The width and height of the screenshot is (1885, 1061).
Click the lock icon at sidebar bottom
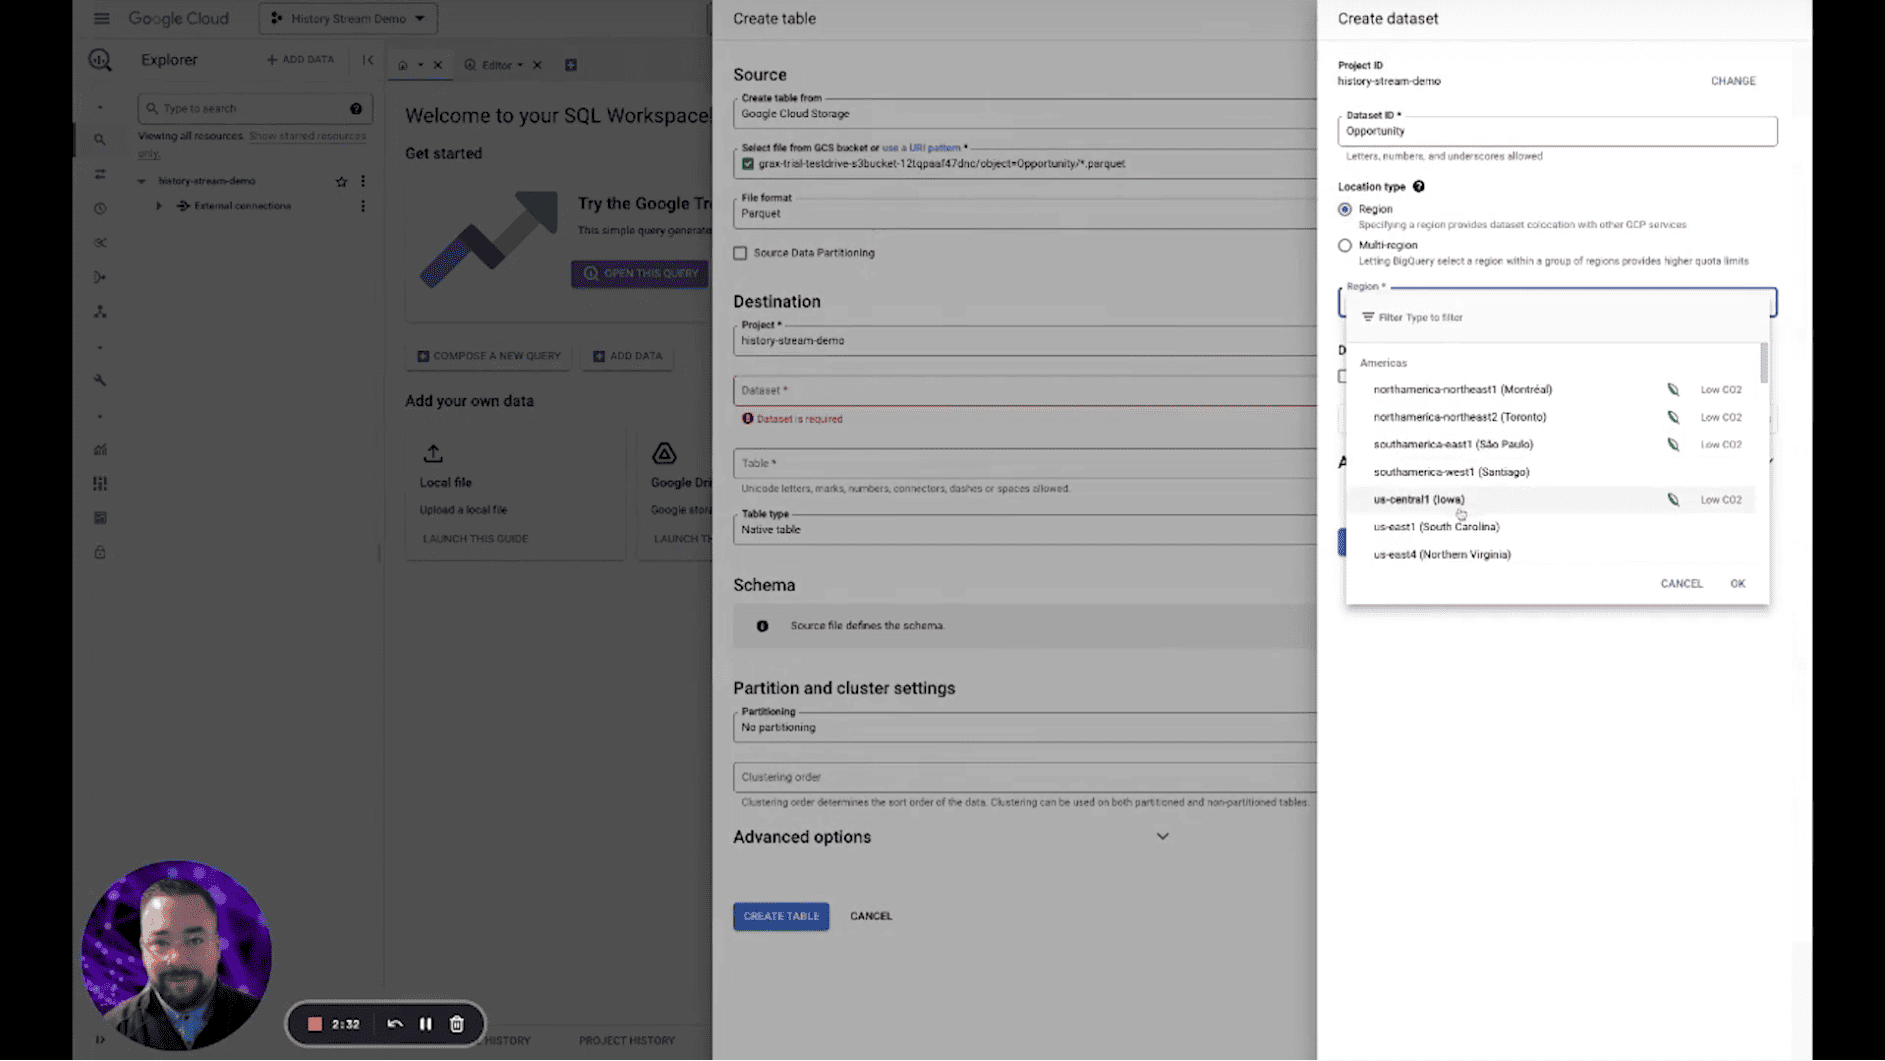pyautogui.click(x=99, y=551)
